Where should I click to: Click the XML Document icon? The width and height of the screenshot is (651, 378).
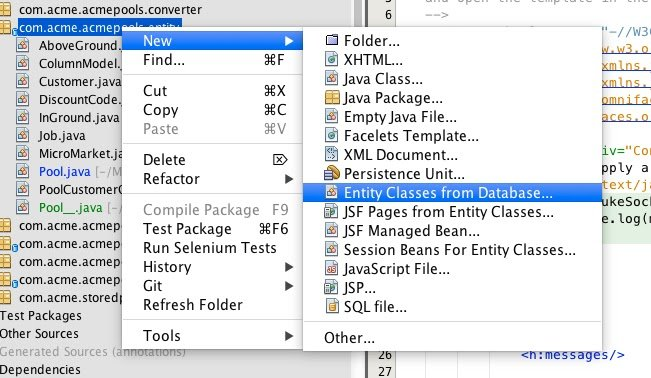331,155
